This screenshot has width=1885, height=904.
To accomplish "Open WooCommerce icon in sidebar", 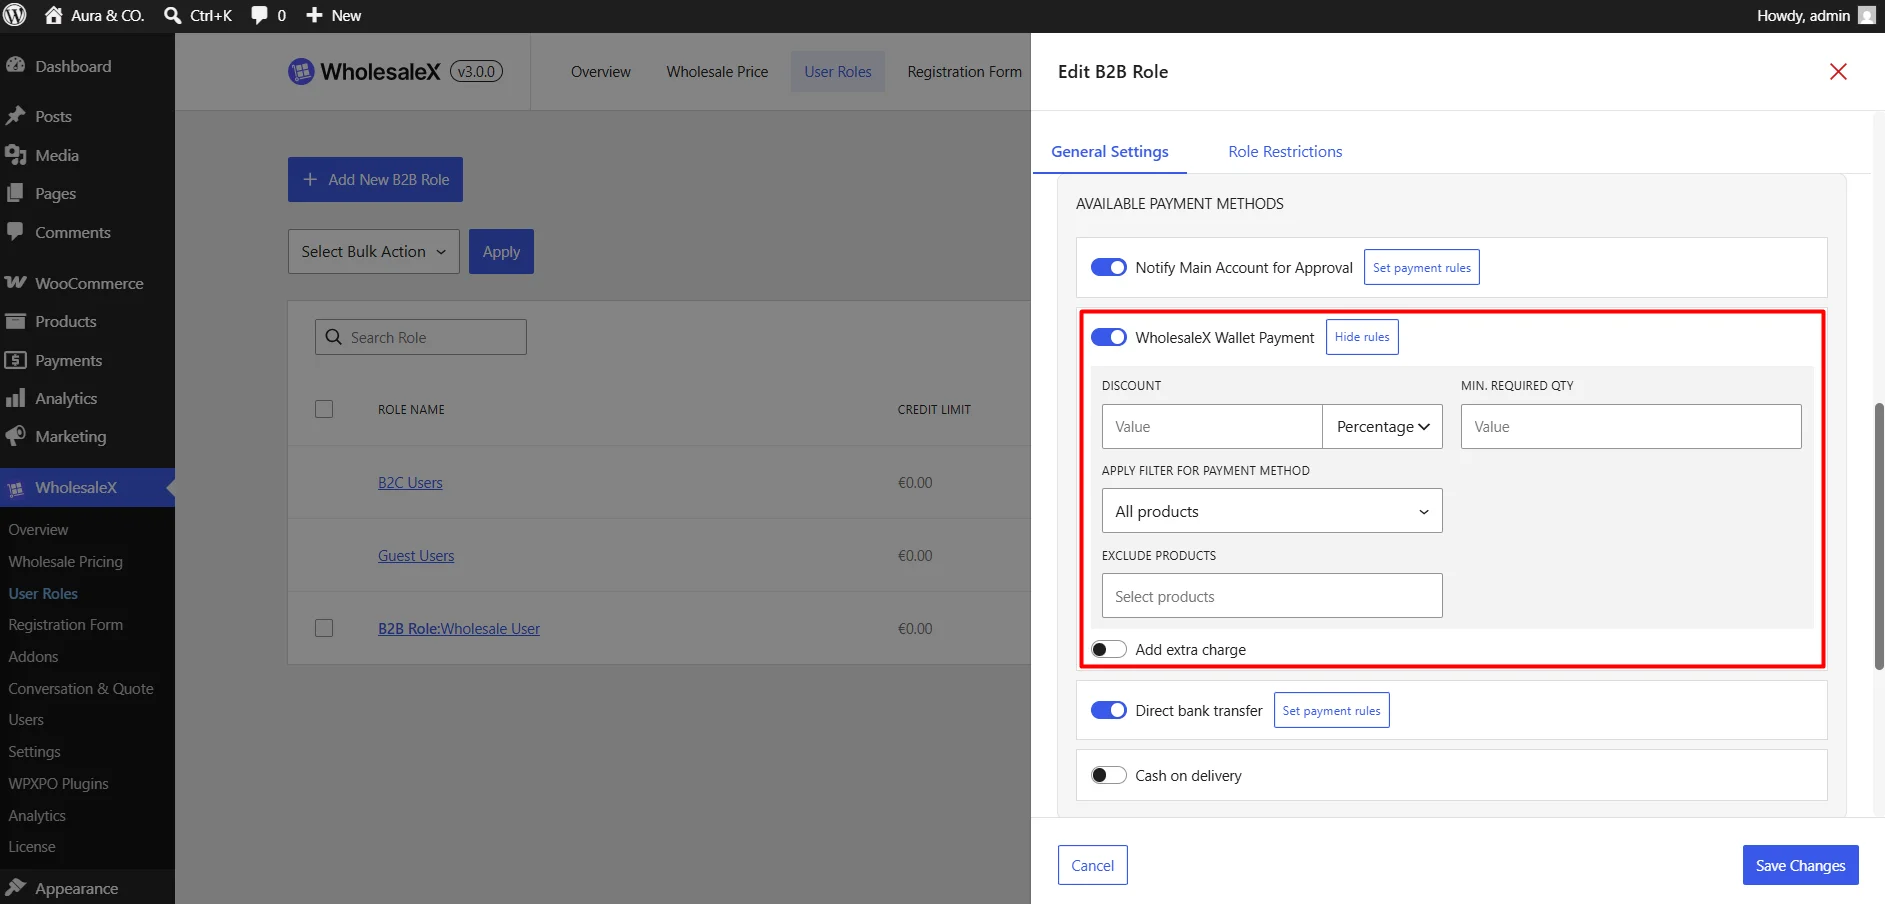I will click(15, 283).
